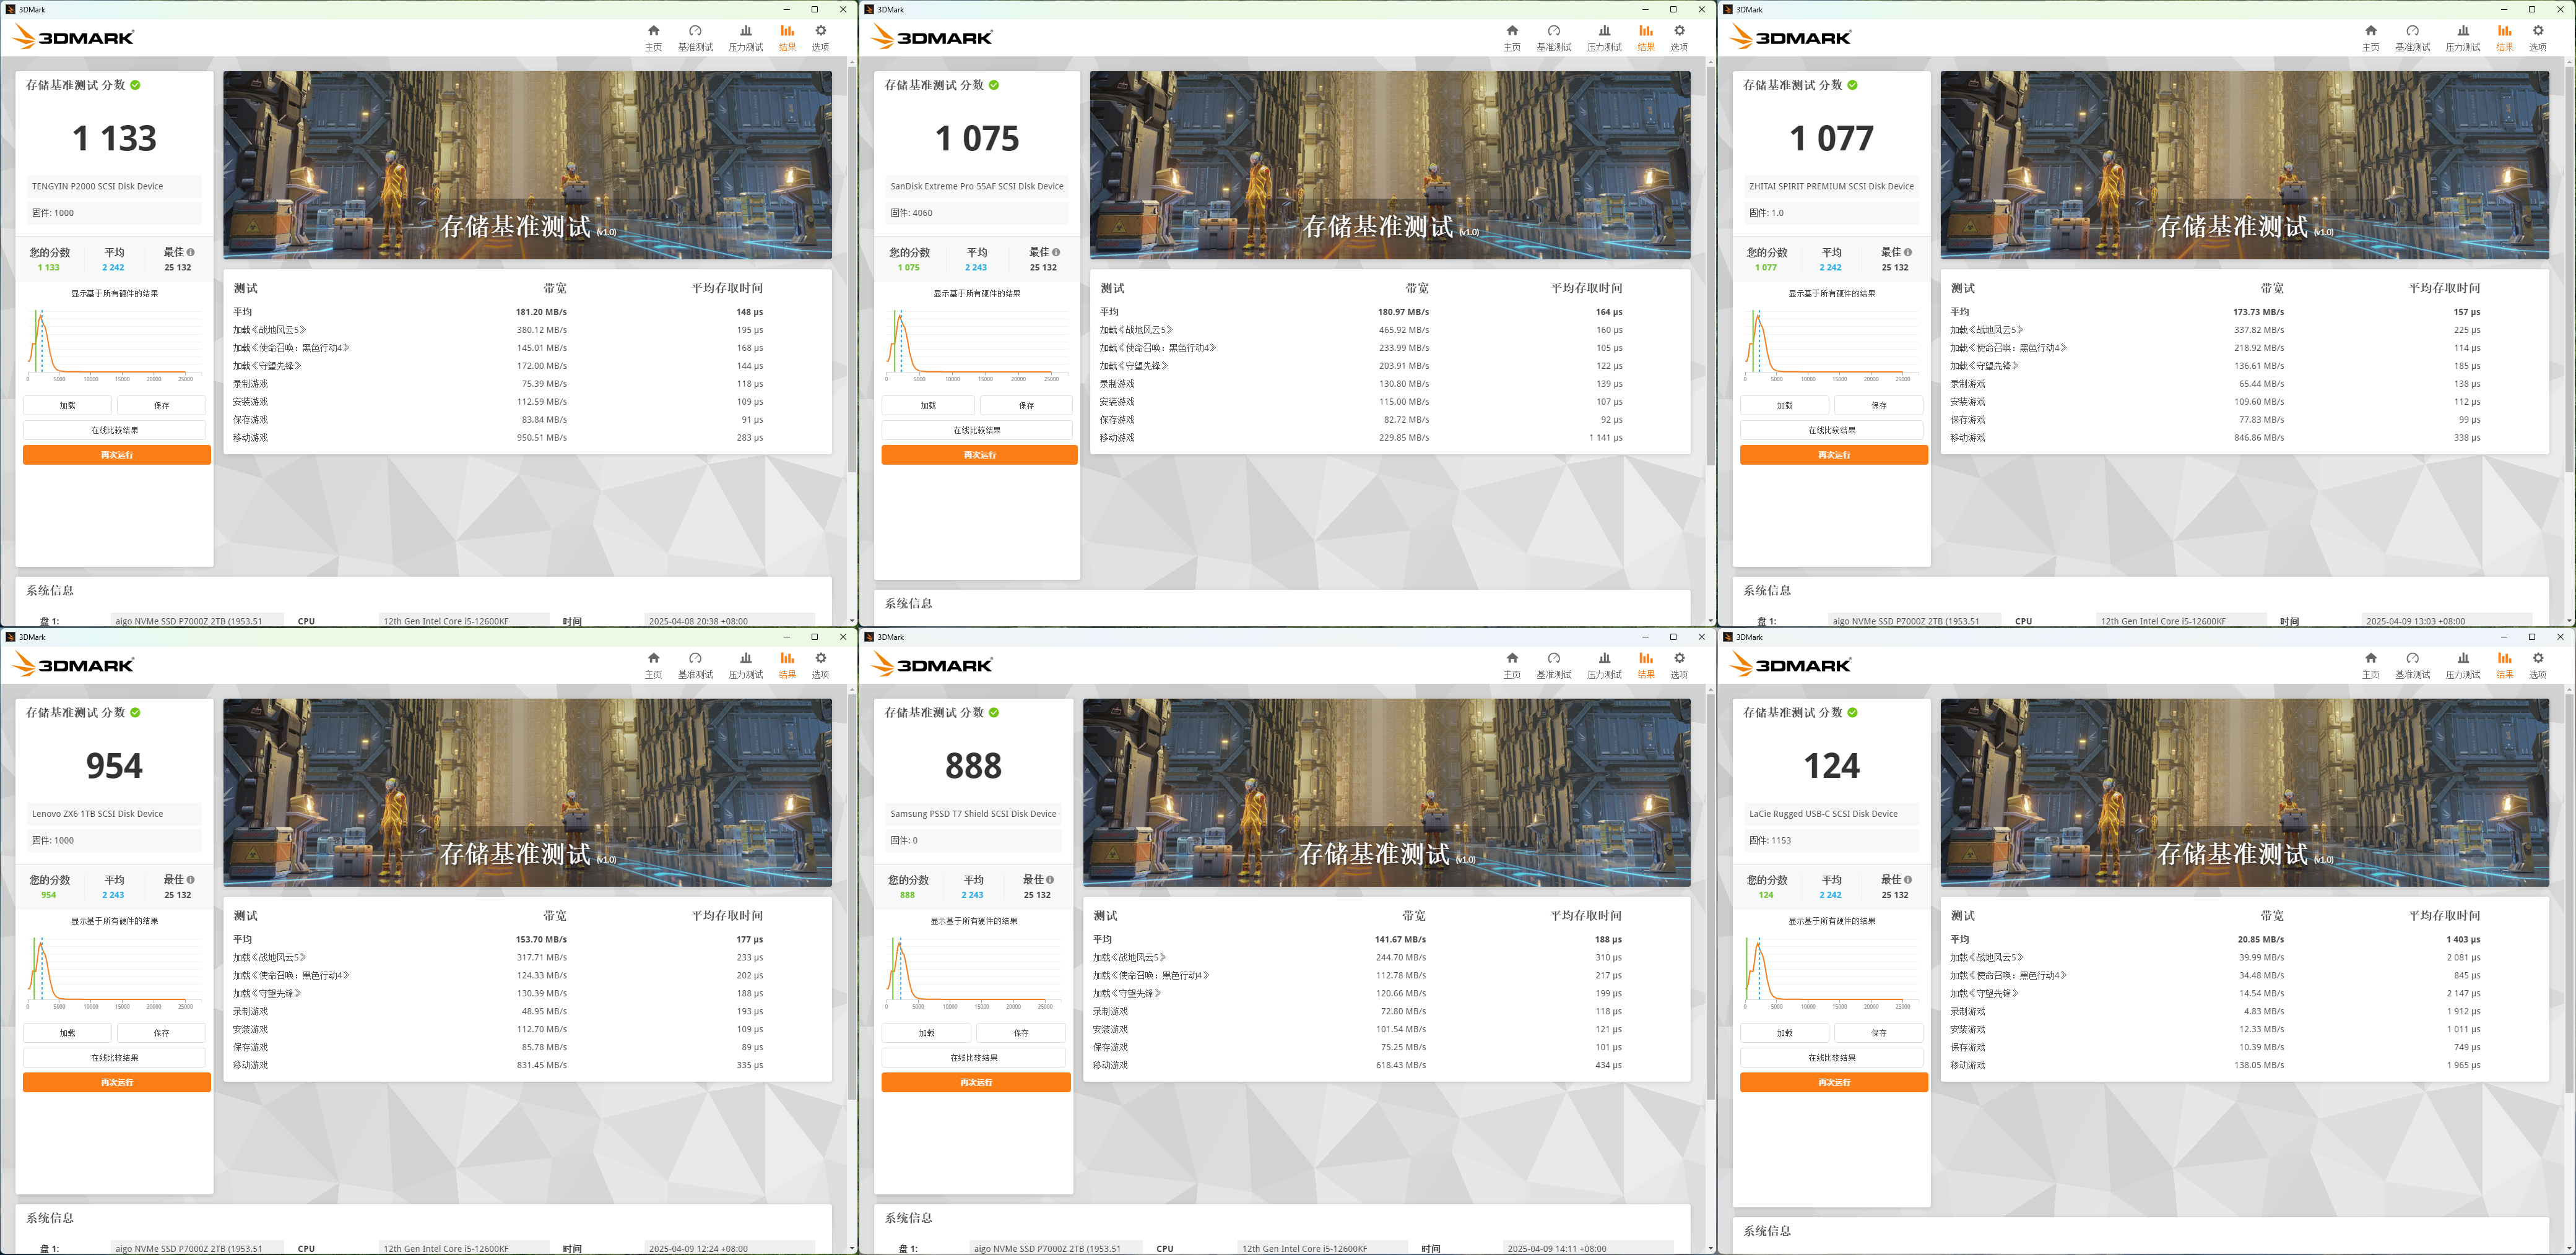The image size is (2576, 1255).
Task: Click storage benchmark banner in ZHITAI window
Action: pyautogui.click(x=2244, y=165)
